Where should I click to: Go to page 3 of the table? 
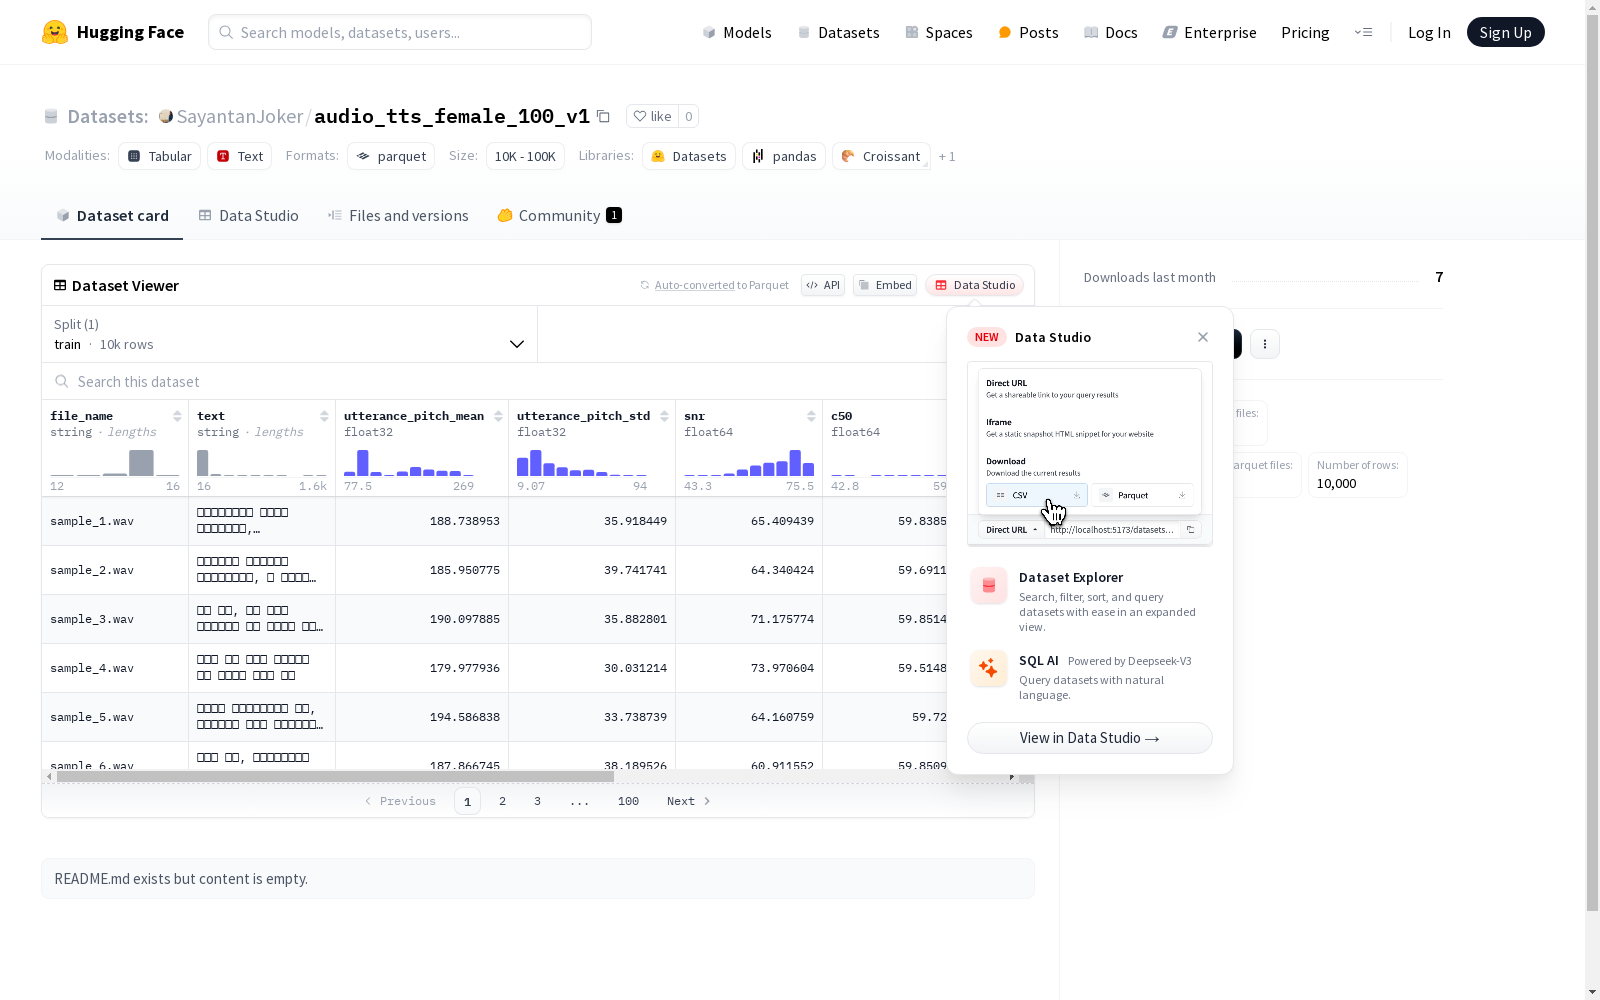(x=537, y=801)
